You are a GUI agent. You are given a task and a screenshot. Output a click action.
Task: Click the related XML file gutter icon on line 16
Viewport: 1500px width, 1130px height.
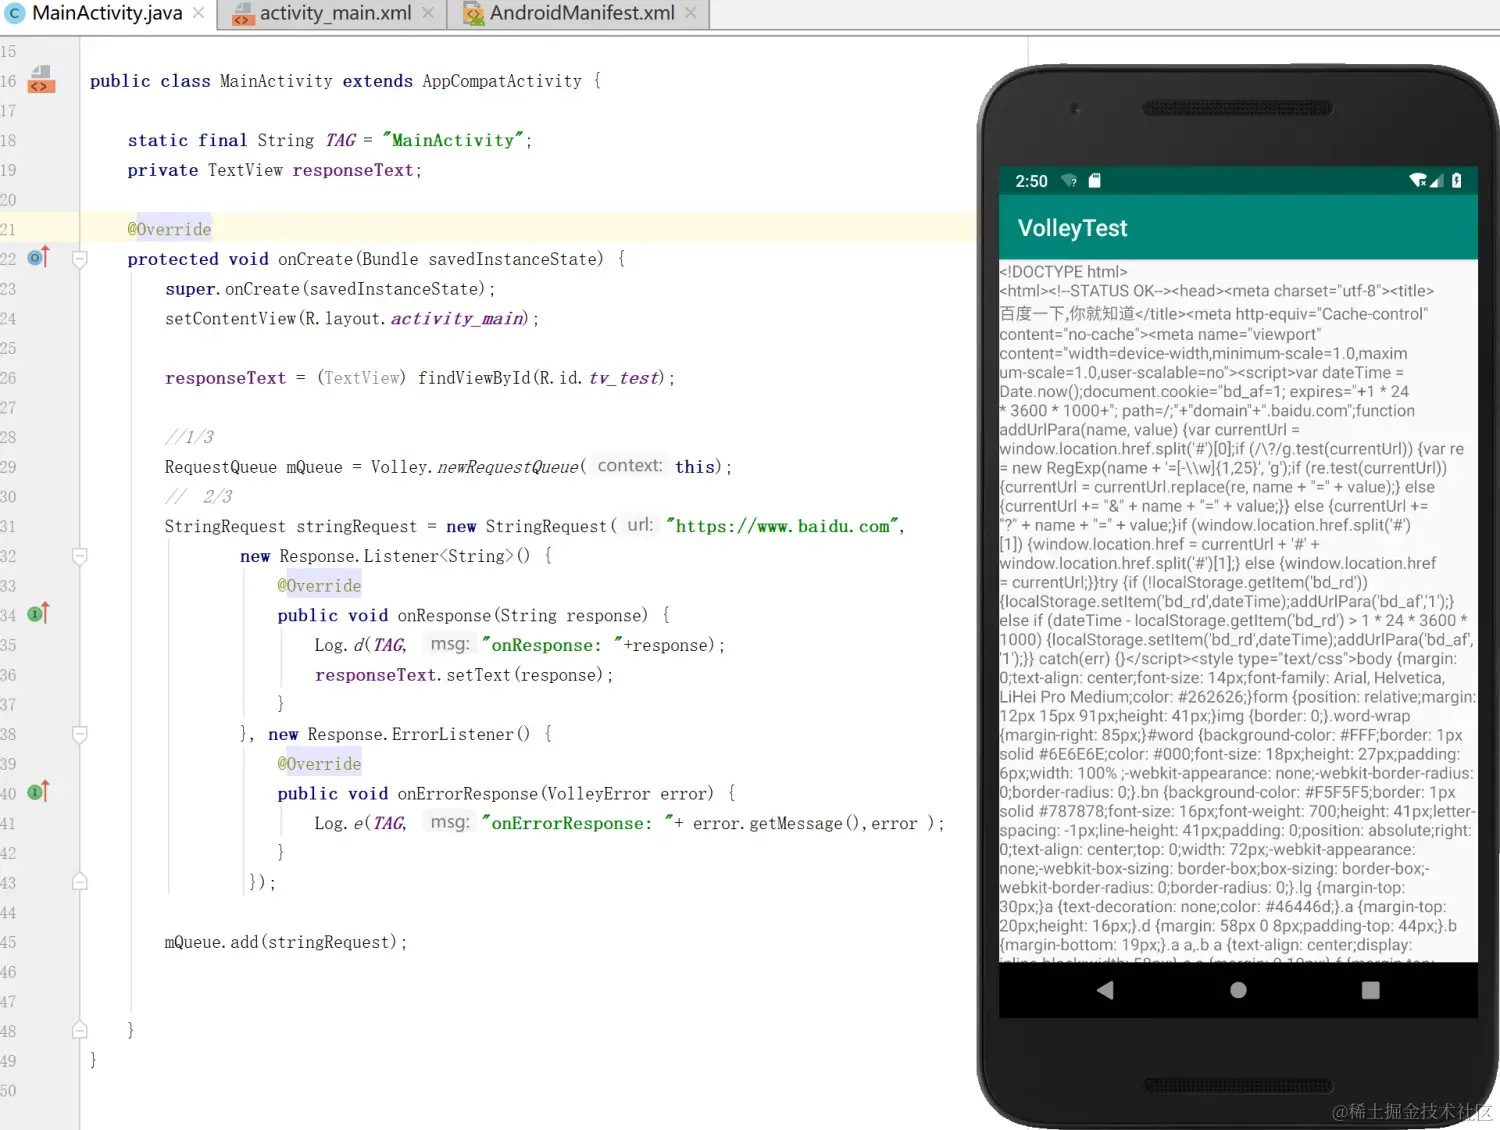coord(41,79)
